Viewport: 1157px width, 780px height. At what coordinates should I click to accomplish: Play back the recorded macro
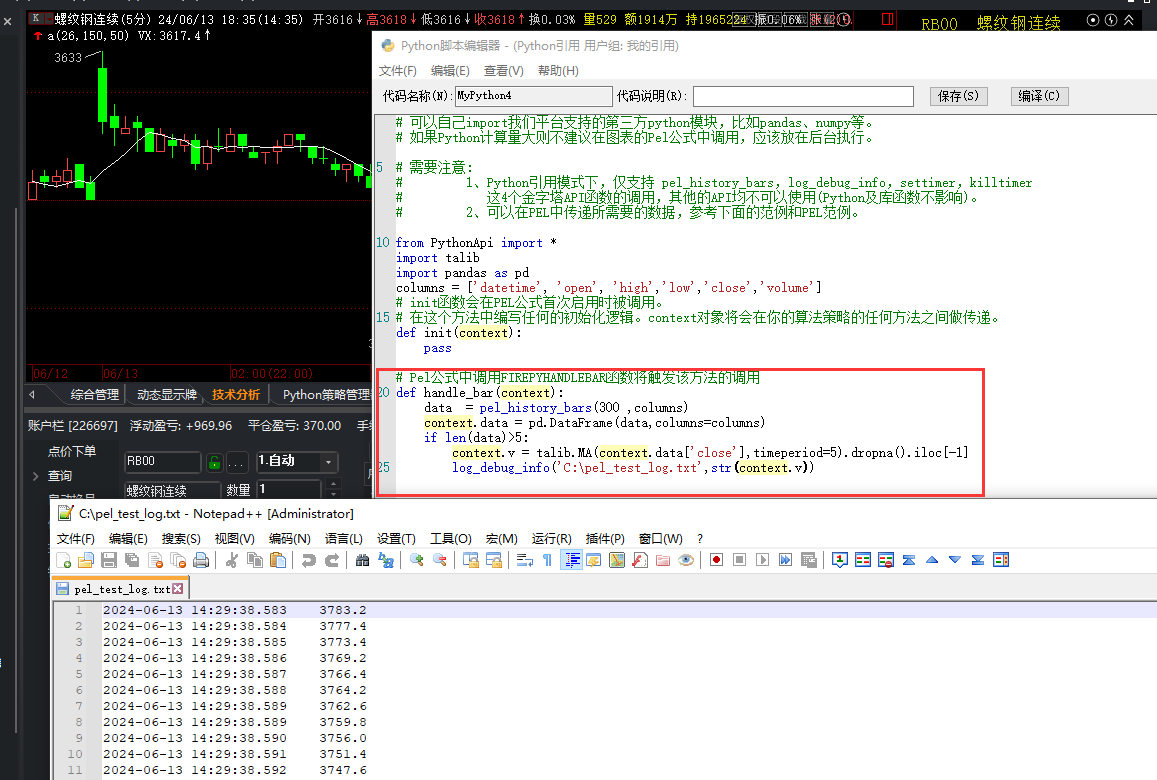(x=762, y=560)
